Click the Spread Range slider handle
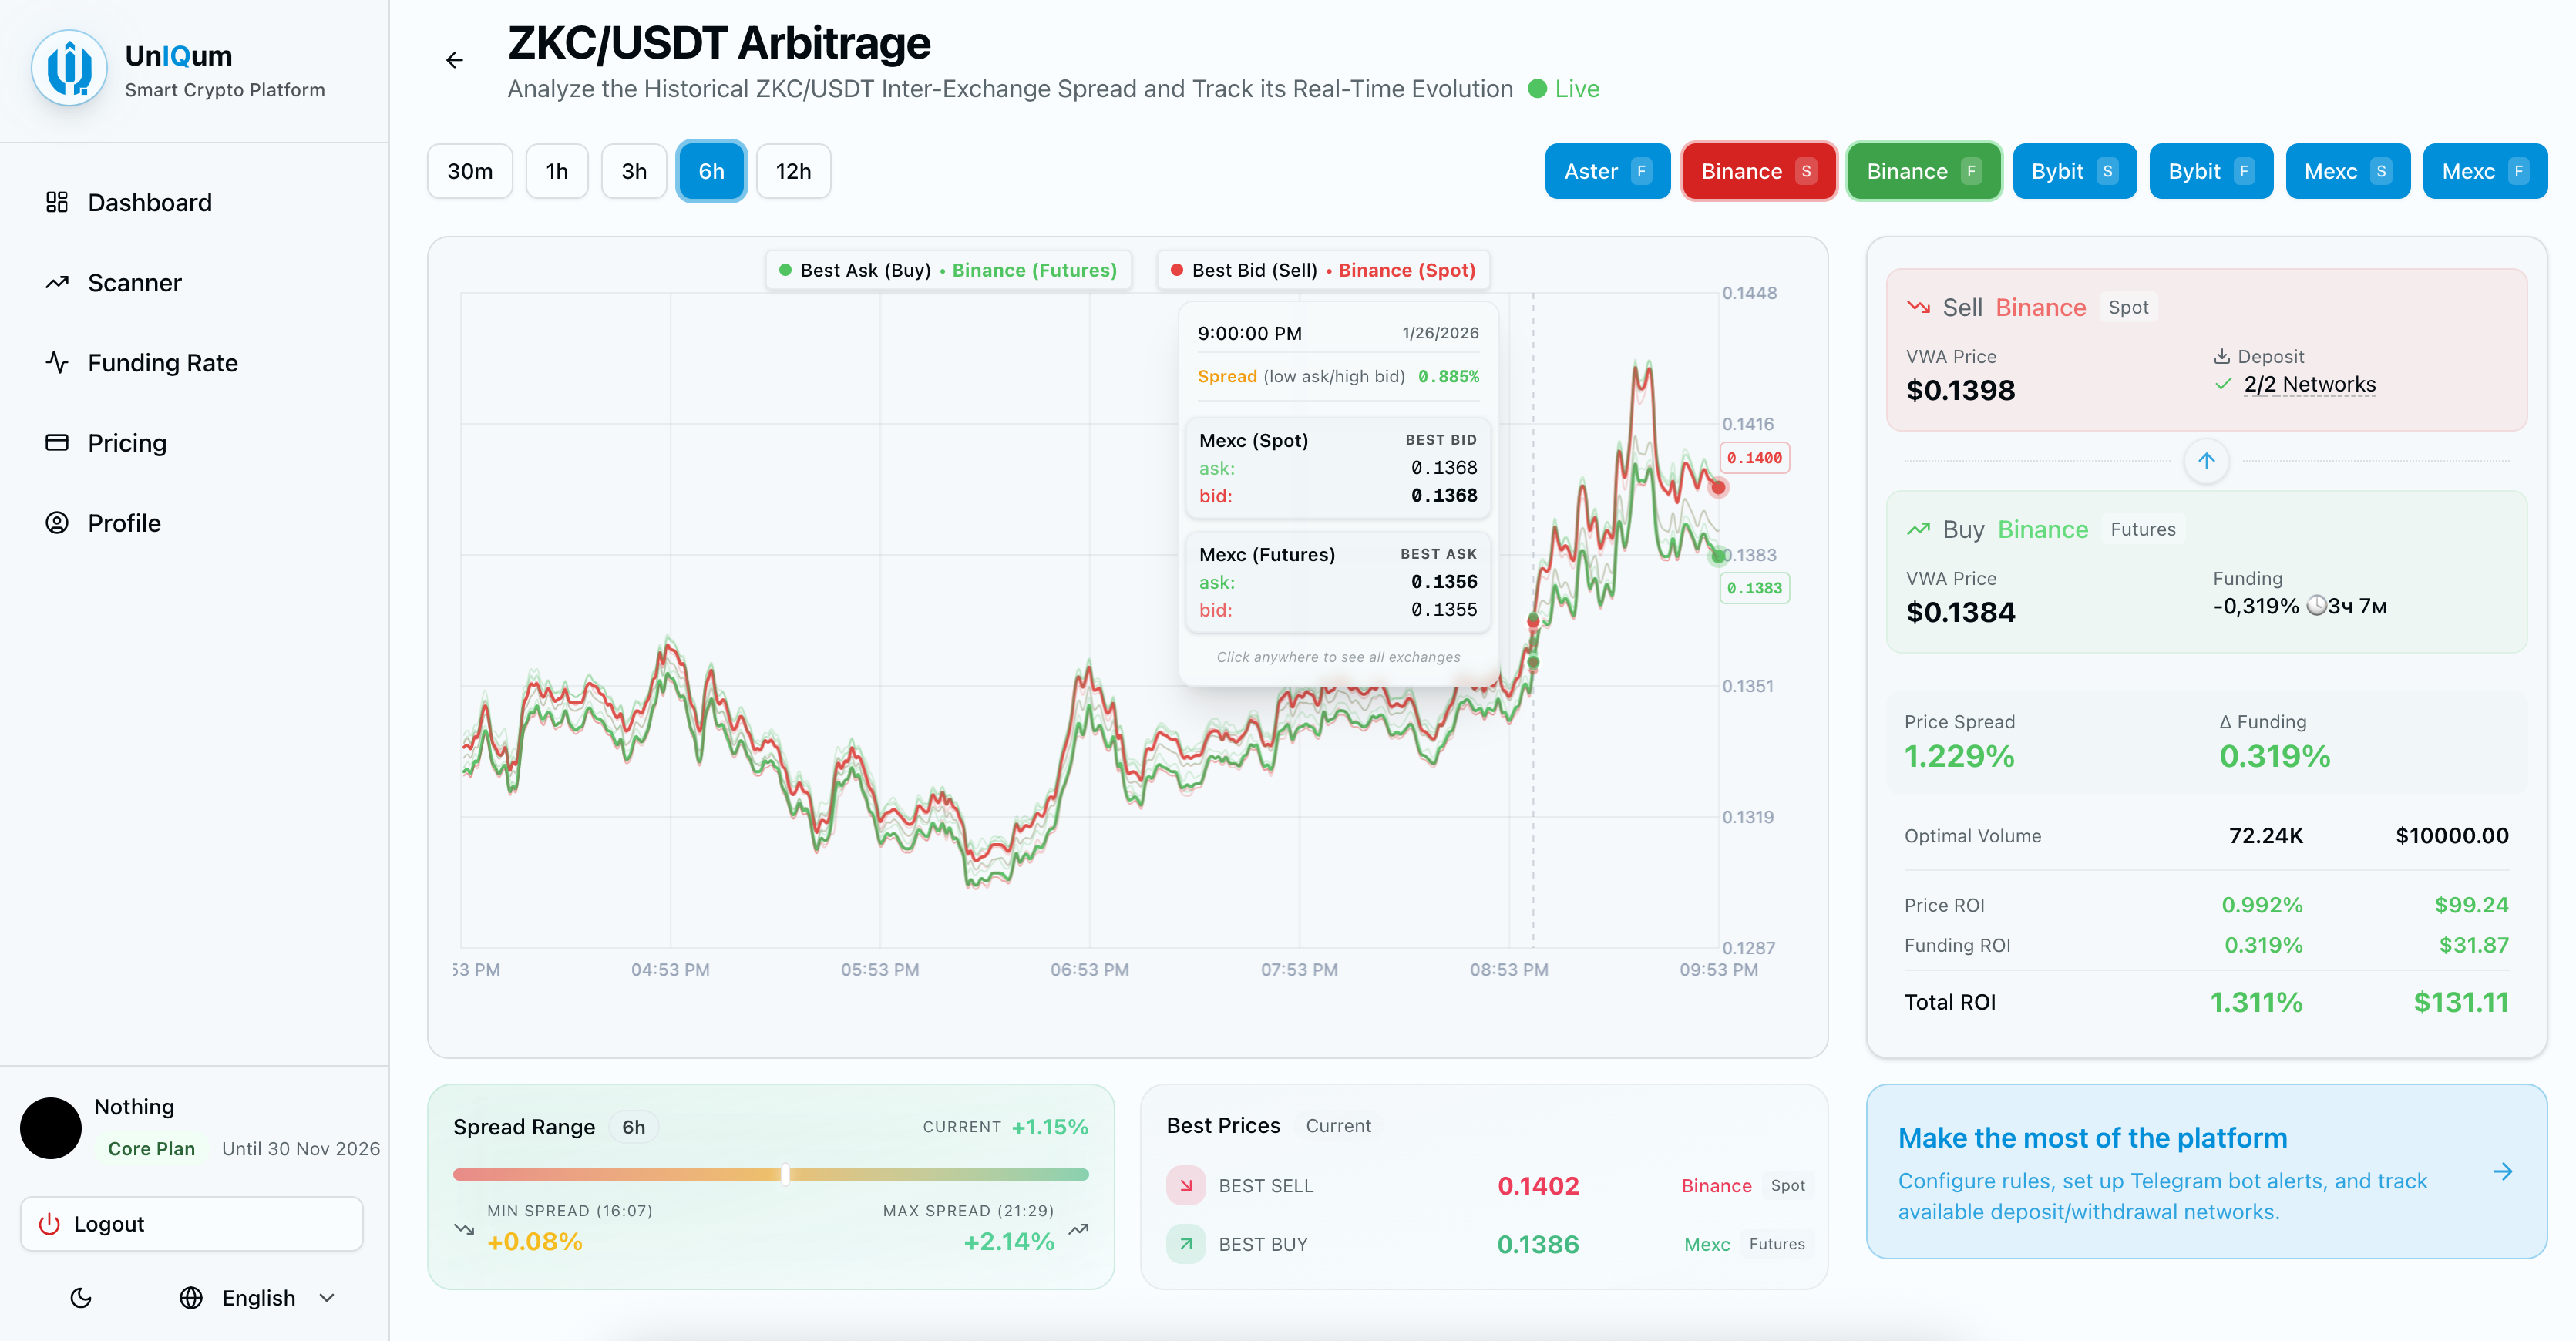The width and height of the screenshot is (2576, 1341). click(x=785, y=1174)
